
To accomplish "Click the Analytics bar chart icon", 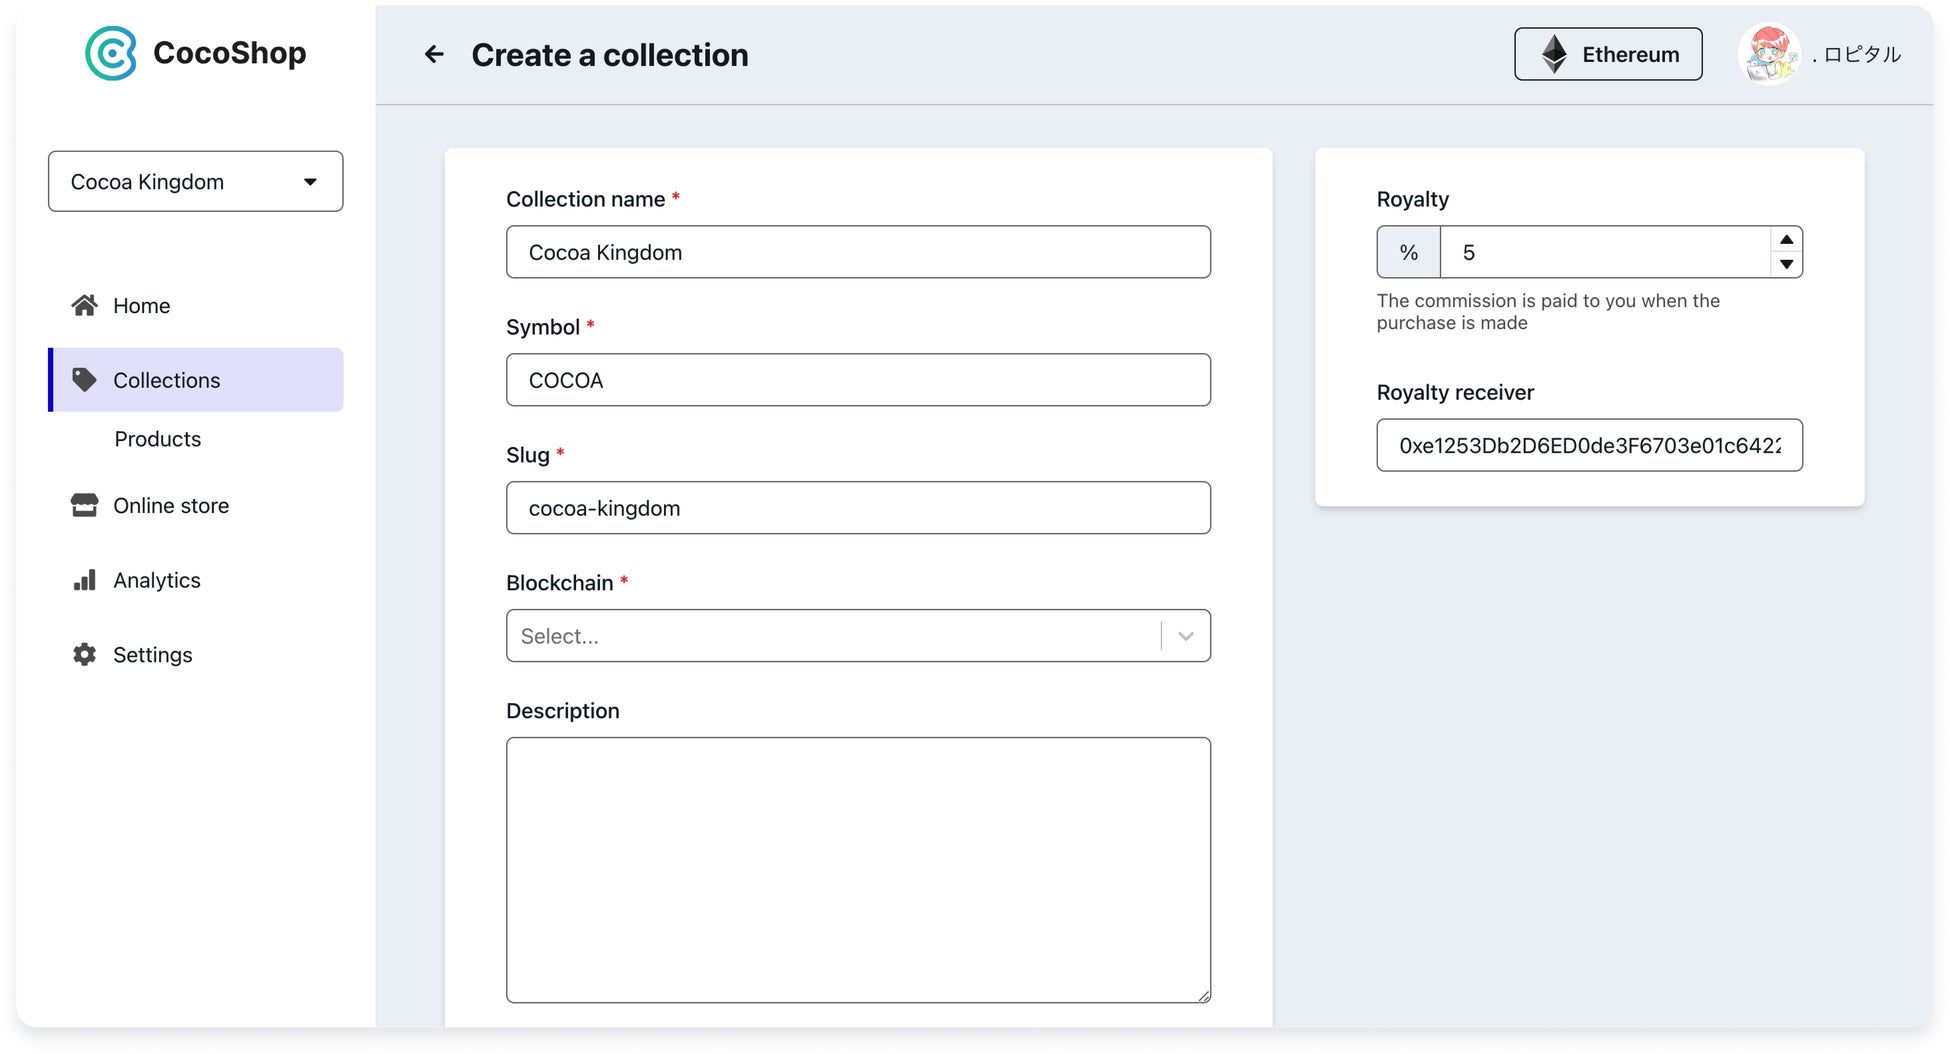I will pos(85,580).
